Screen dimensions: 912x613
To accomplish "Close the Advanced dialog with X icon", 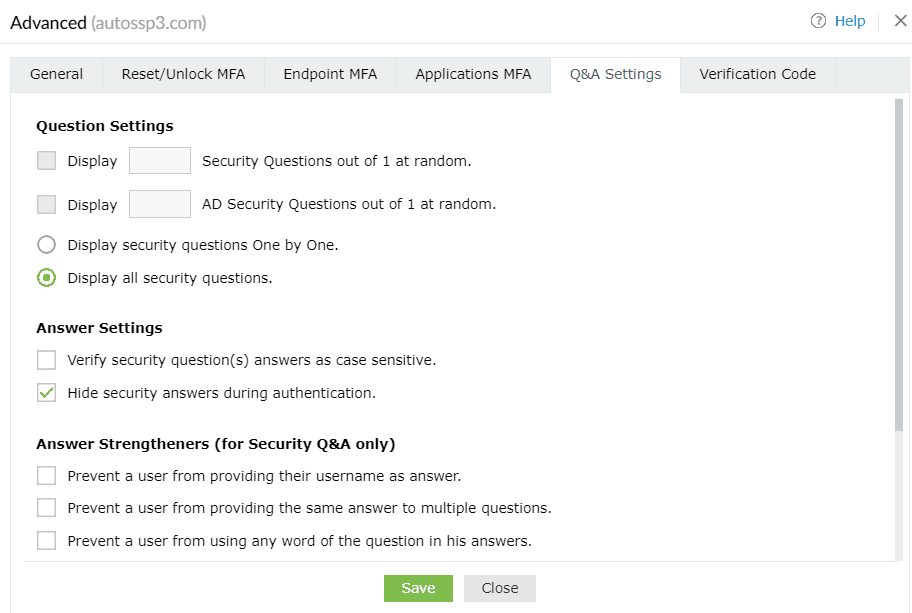I will (900, 21).
